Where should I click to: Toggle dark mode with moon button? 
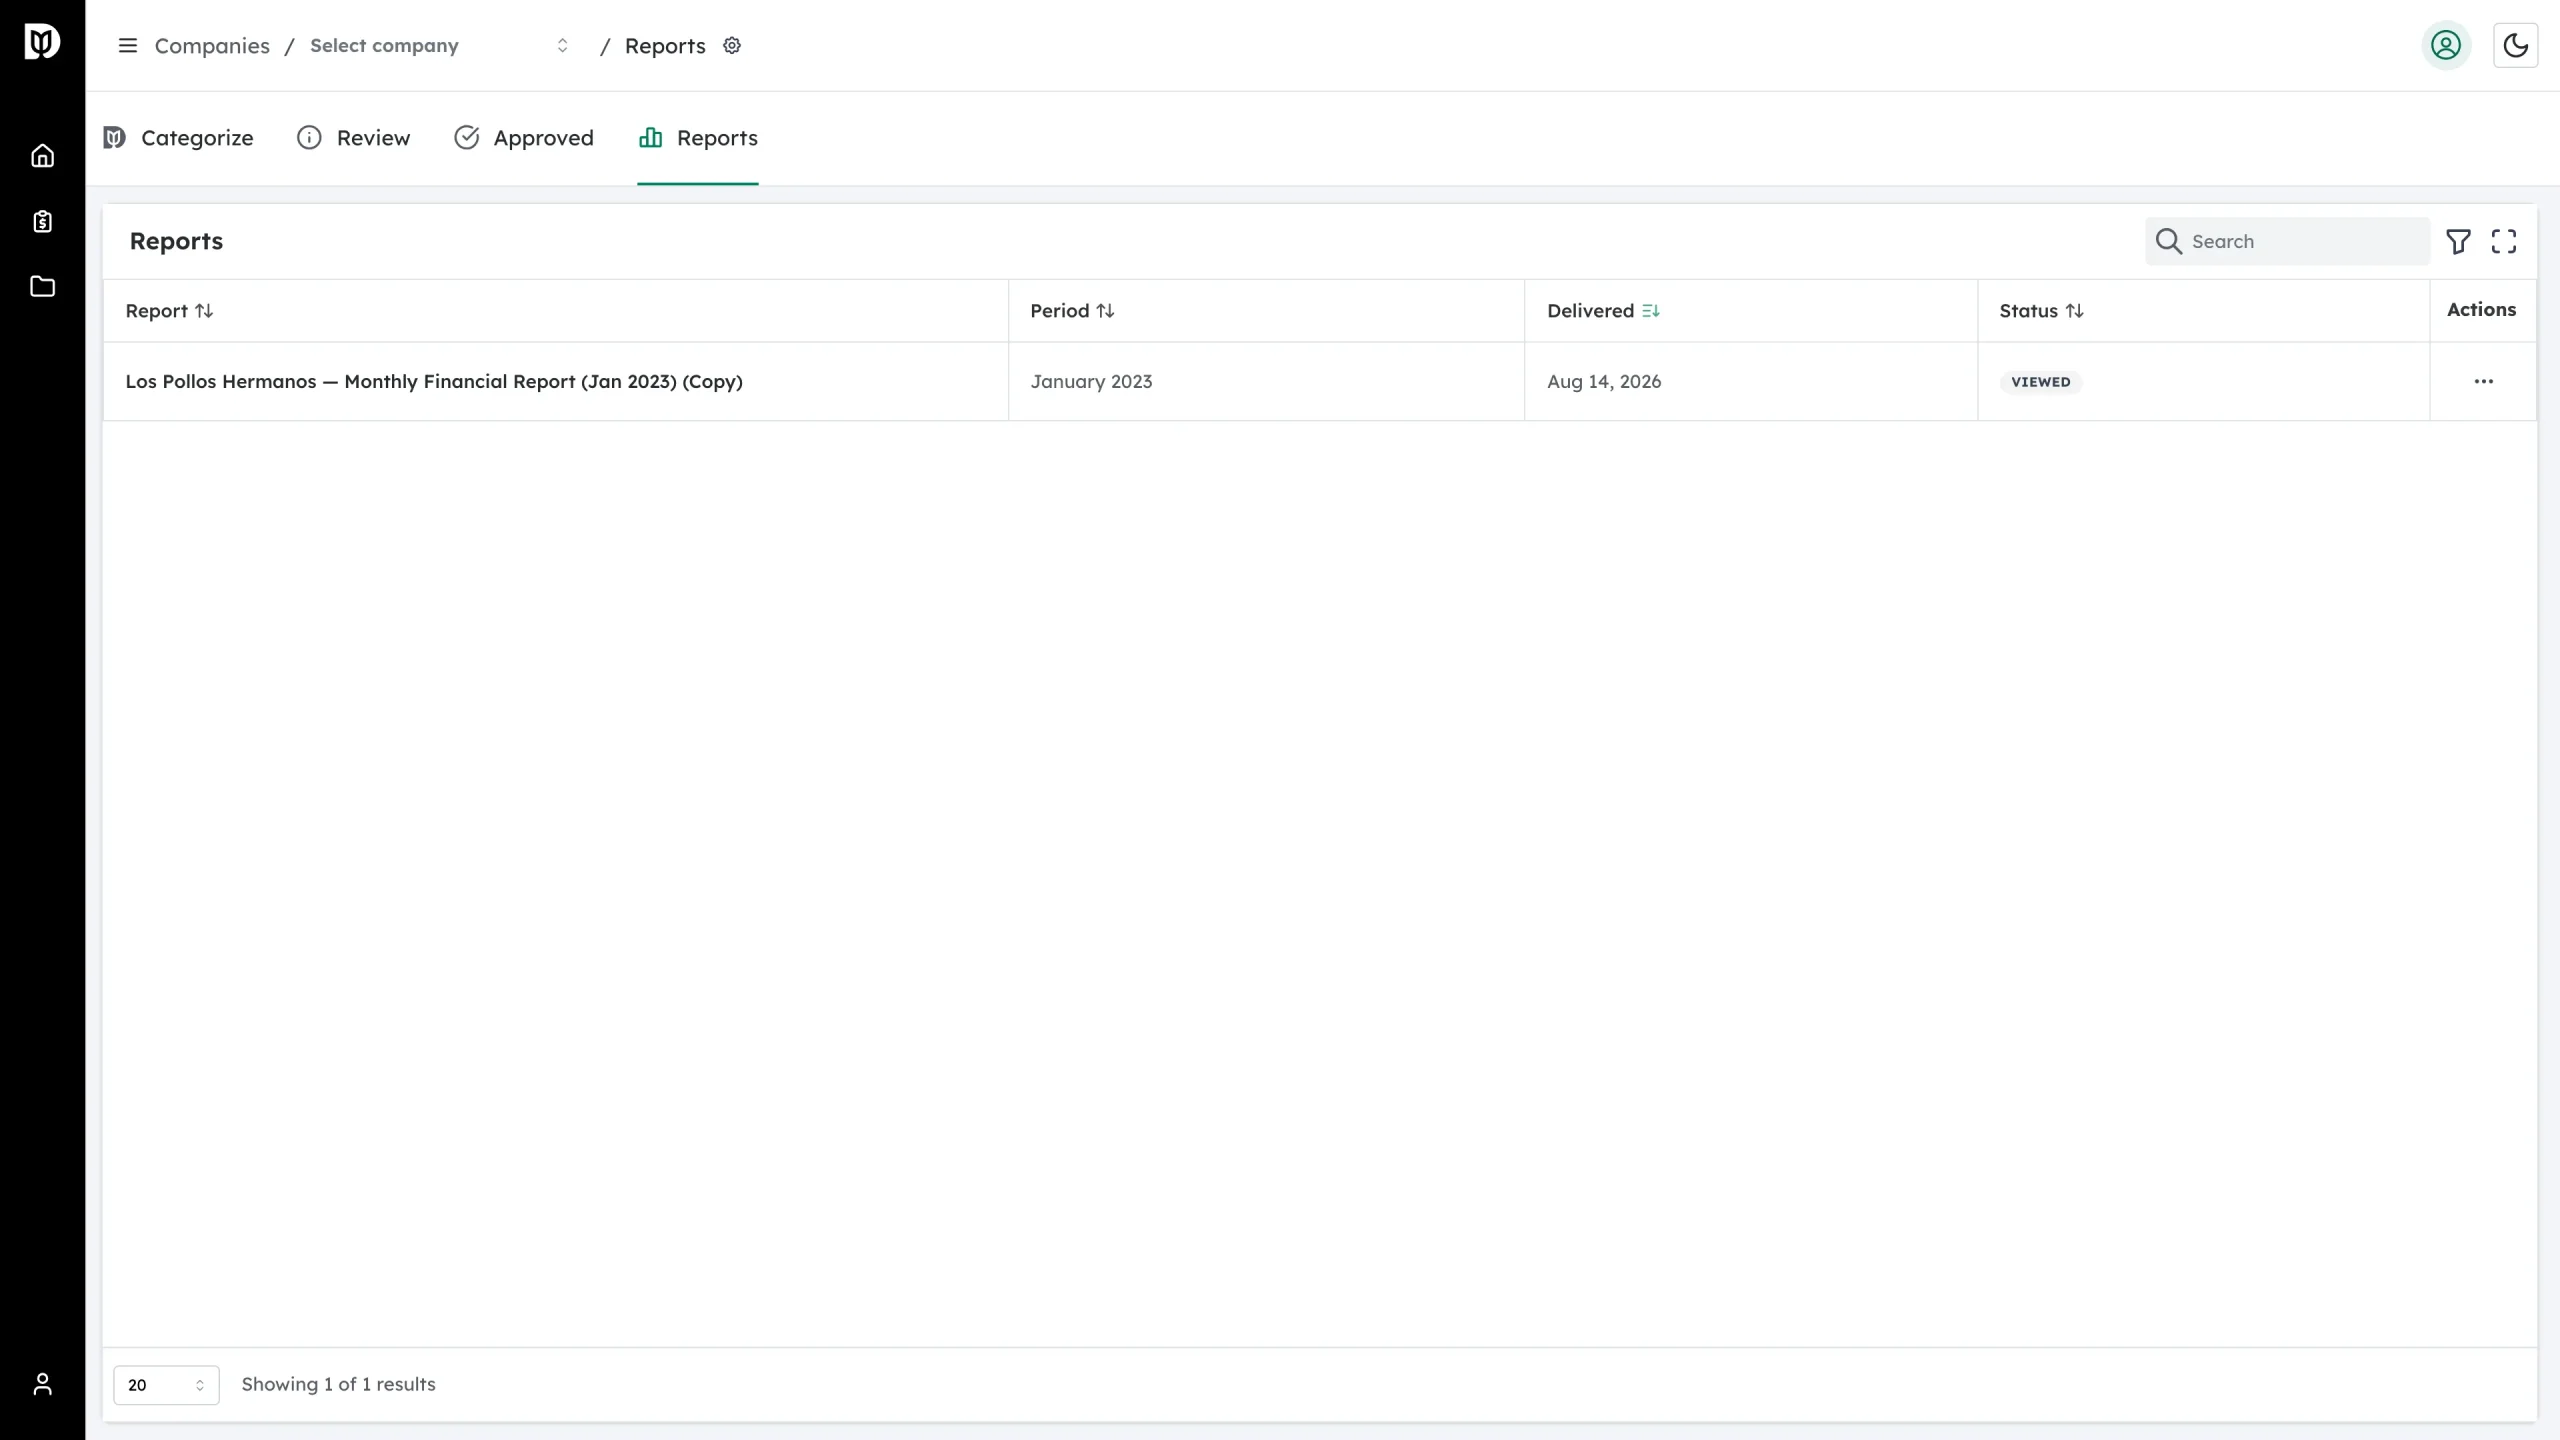click(x=2516, y=46)
